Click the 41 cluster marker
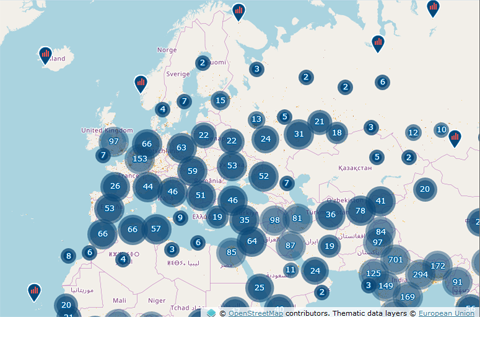This screenshot has height=360, width=480. click(380, 201)
